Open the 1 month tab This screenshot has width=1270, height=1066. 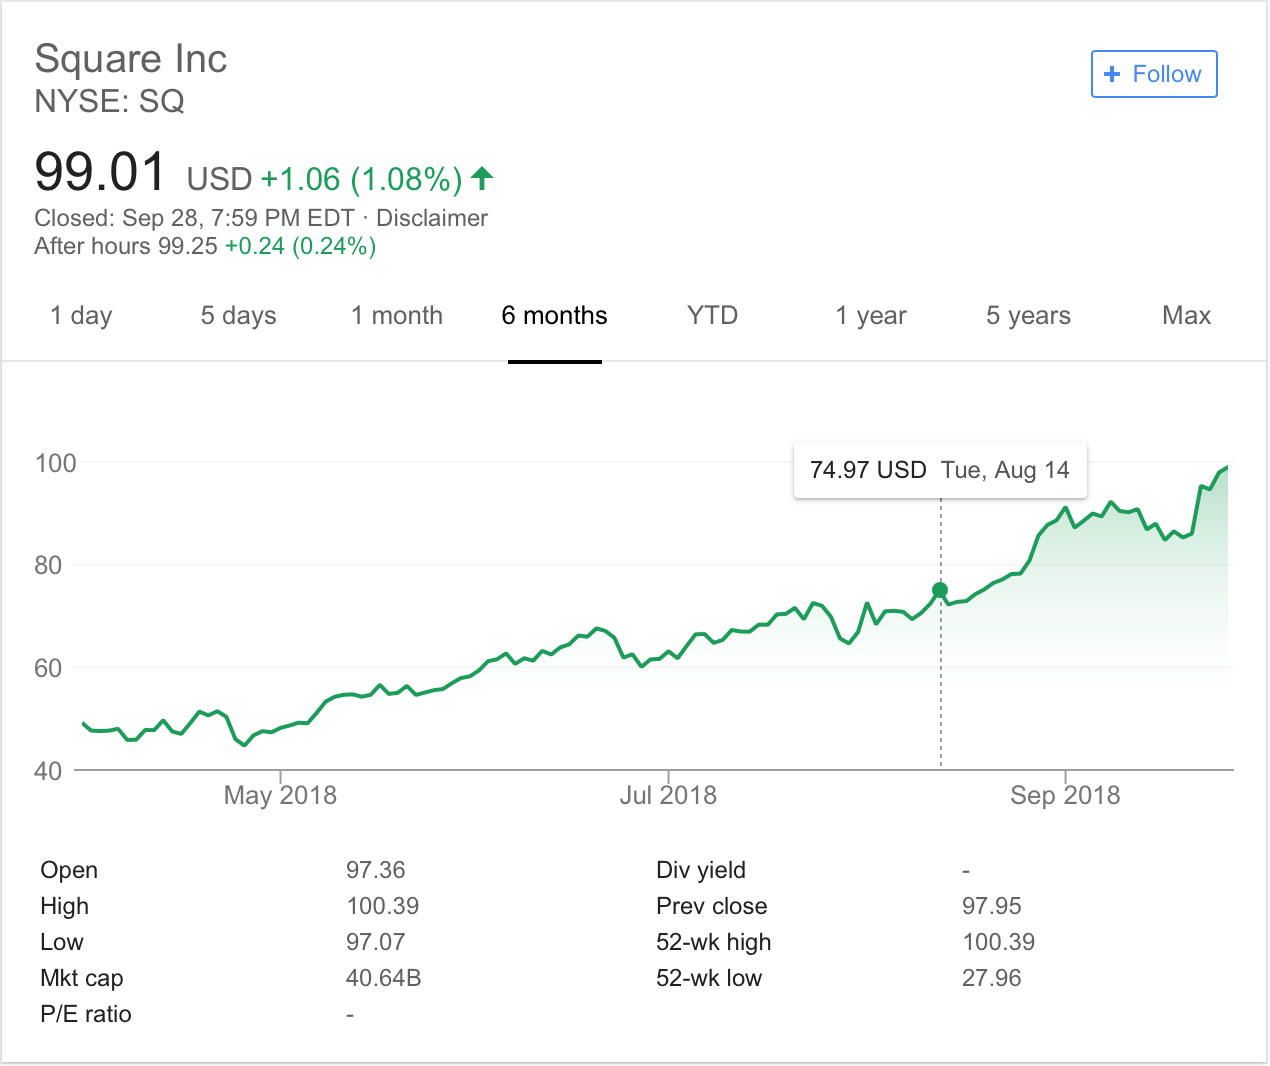coord(397,316)
